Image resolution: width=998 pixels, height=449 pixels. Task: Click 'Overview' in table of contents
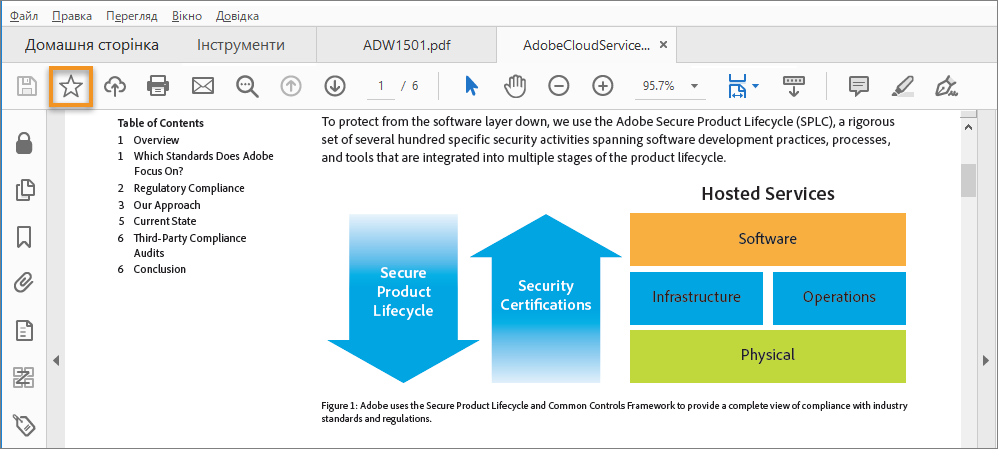click(157, 140)
